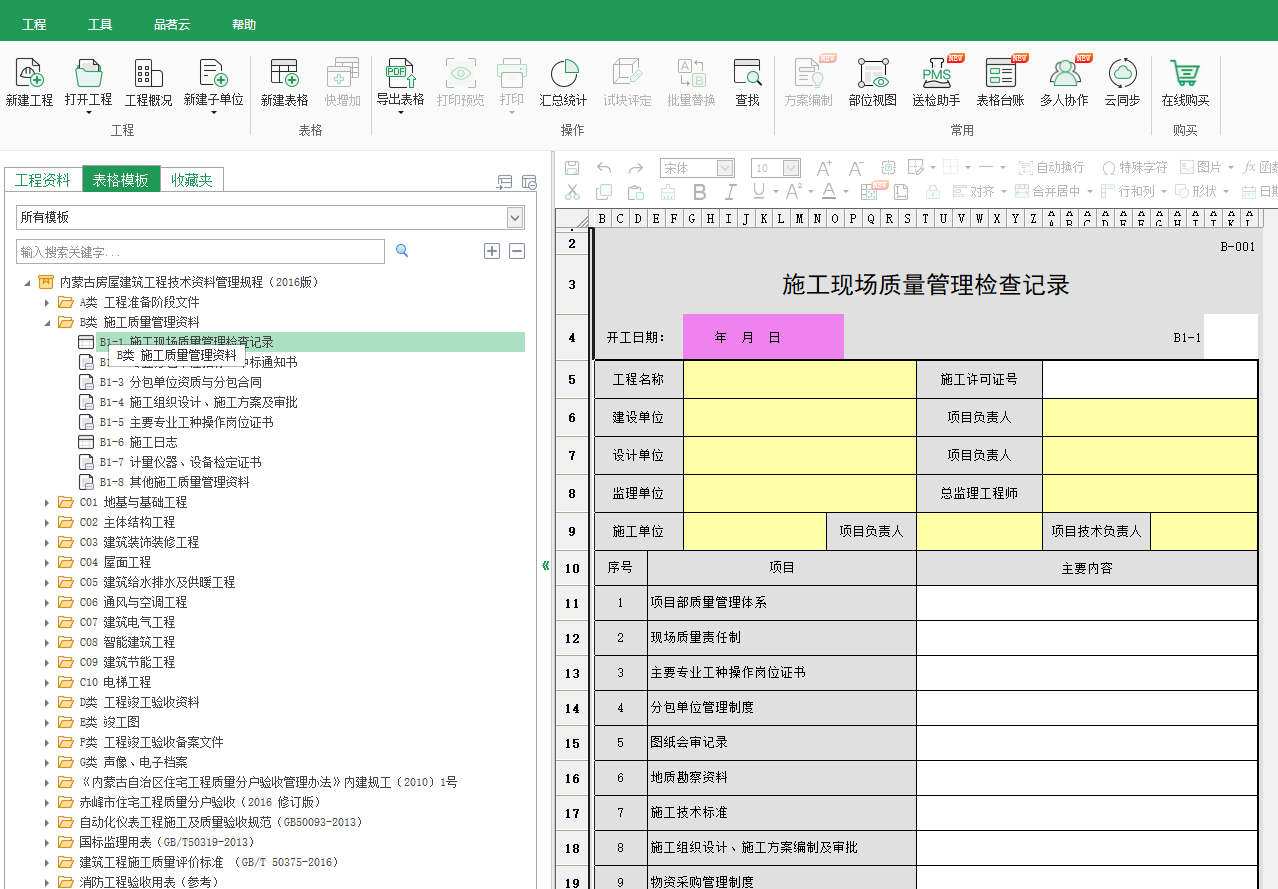Image resolution: width=1278 pixels, height=889 pixels.
Task: Open the 帮助 menu
Action: tap(244, 24)
